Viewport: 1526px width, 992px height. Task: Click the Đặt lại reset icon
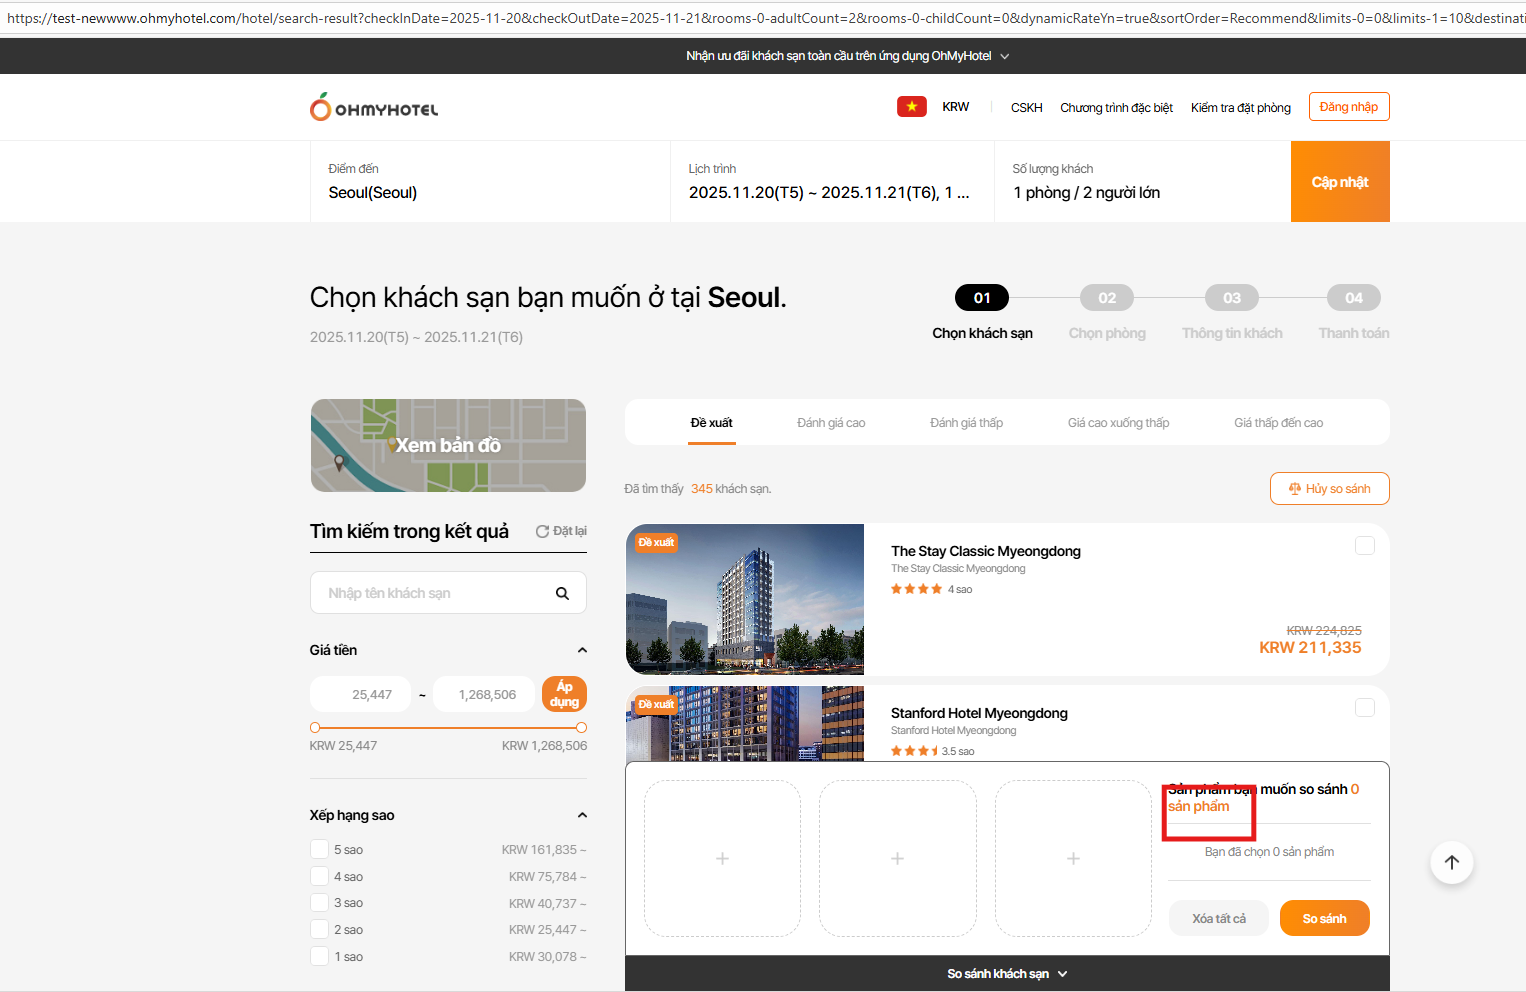542,532
